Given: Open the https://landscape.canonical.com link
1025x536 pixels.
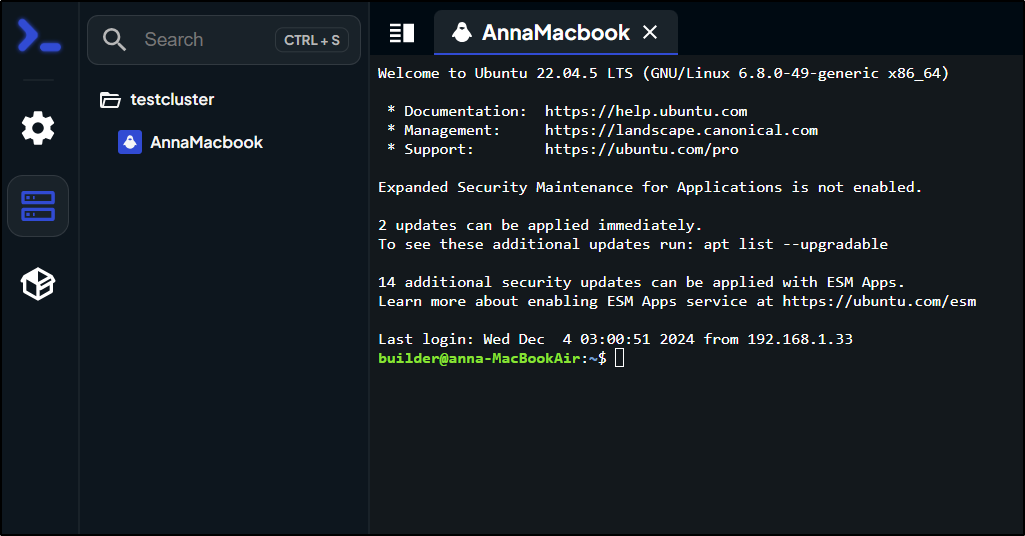Looking at the screenshot, I should [681, 130].
